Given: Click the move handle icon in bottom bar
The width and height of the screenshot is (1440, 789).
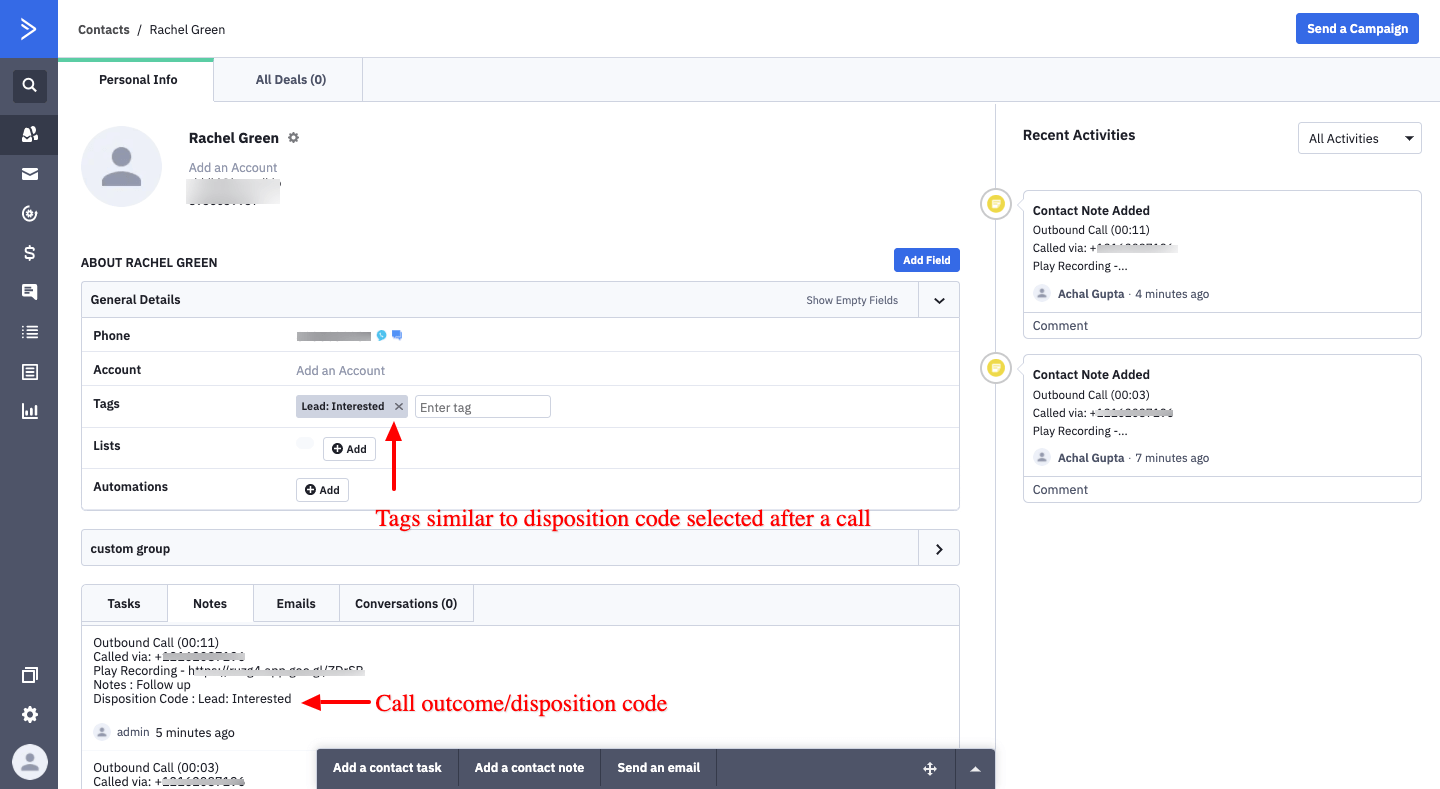Looking at the screenshot, I should (x=929, y=768).
